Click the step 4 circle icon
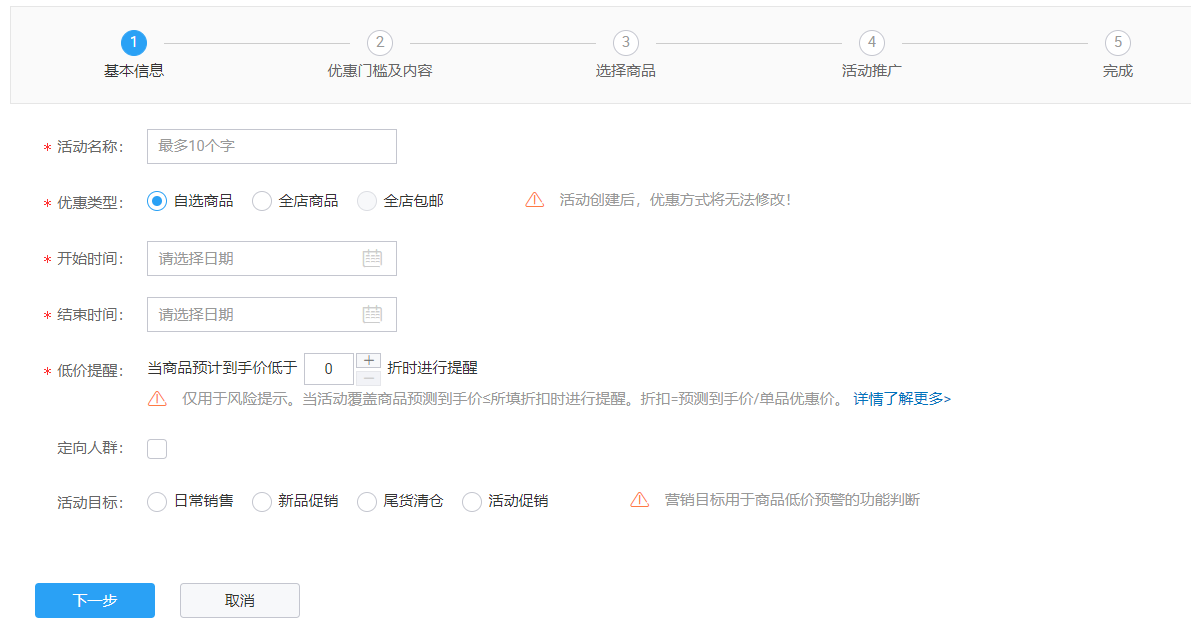 (872, 43)
